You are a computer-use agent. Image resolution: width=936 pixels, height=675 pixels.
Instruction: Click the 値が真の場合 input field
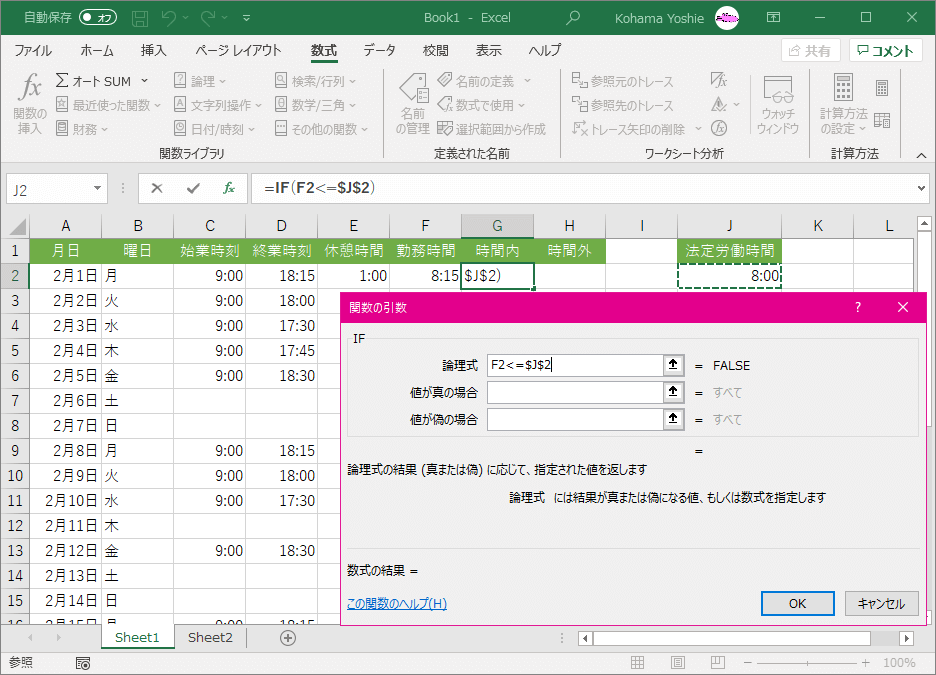point(574,392)
